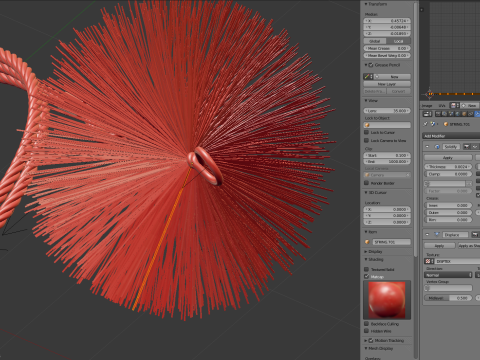Open the Displace Direction dropdown

click(449, 275)
